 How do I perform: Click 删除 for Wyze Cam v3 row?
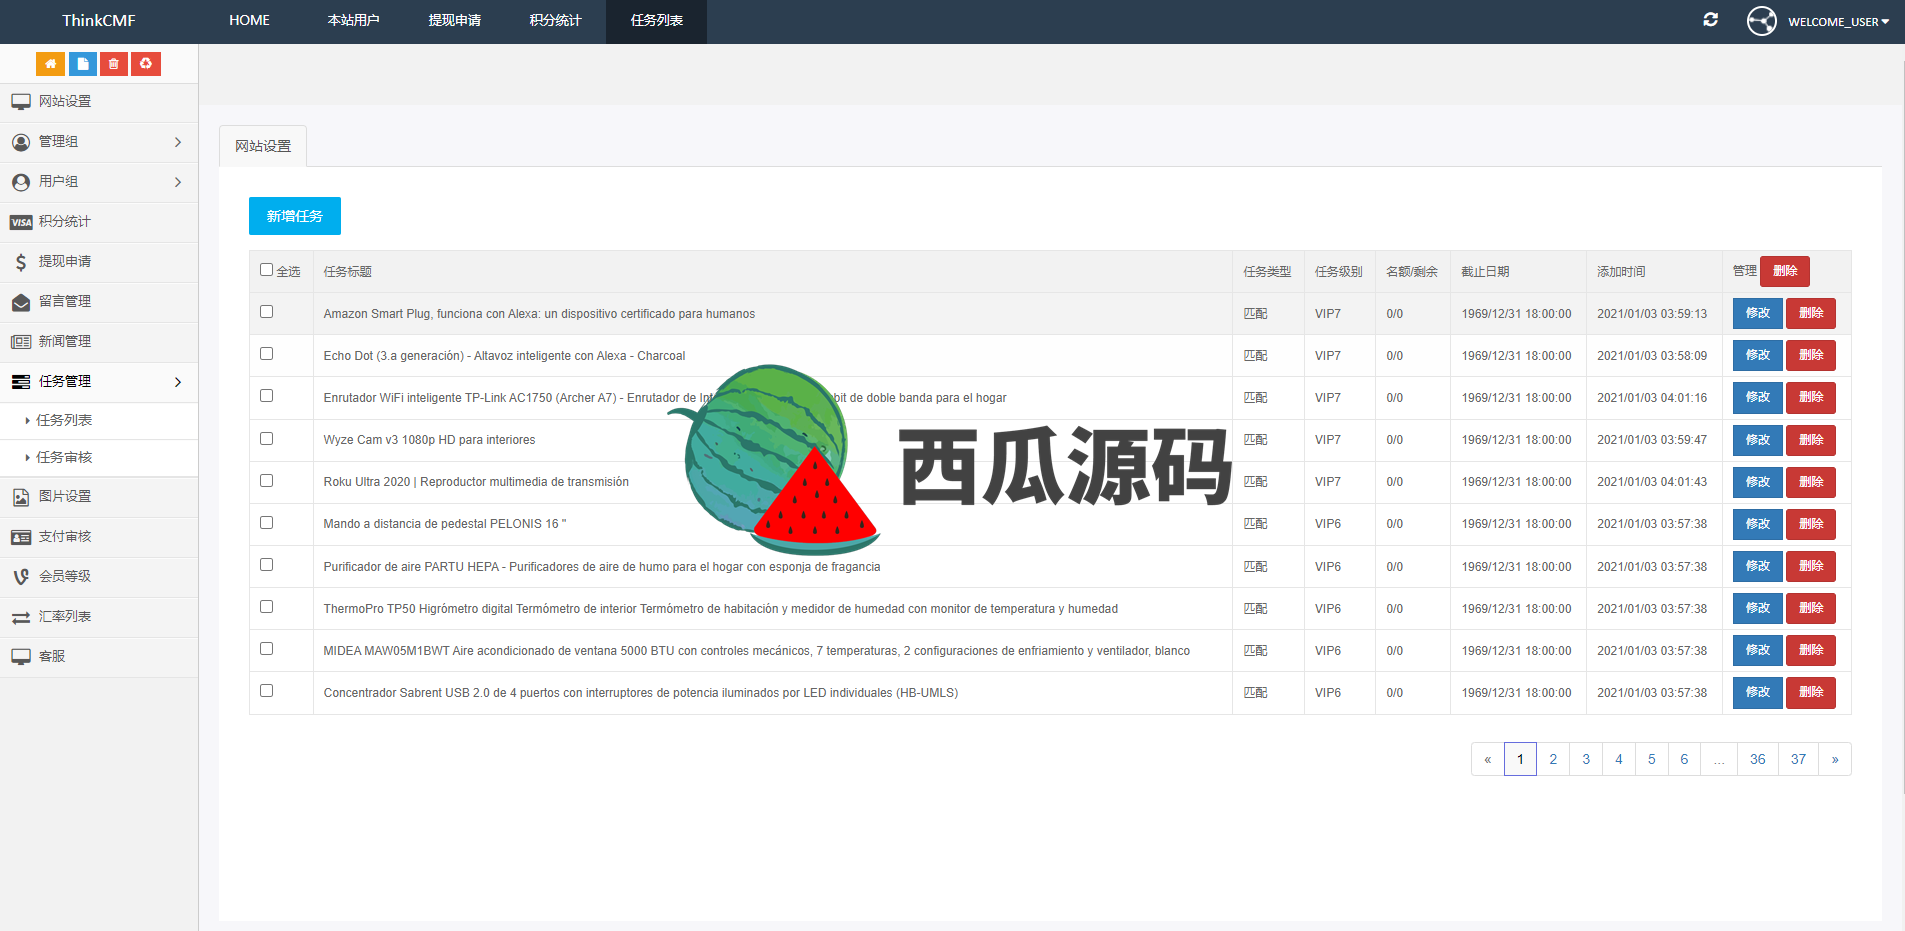(x=1811, y=440)
